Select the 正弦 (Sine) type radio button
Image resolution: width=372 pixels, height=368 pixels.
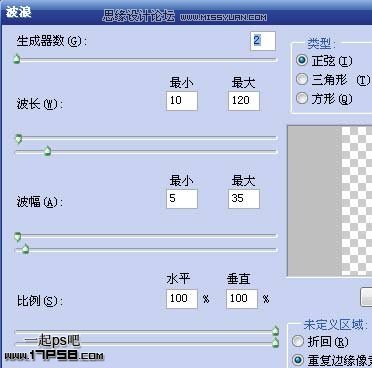point(302,60)
